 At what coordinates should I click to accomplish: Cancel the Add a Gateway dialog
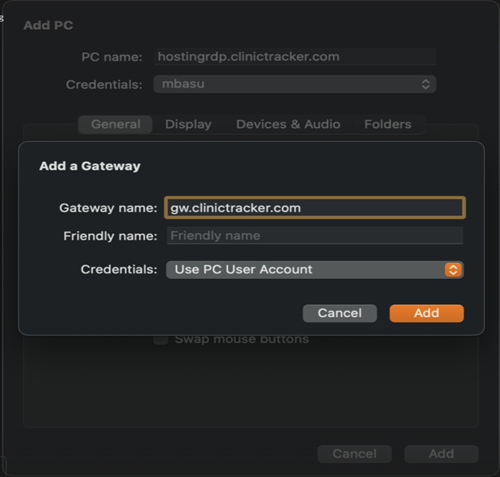[x=340, y=313]
